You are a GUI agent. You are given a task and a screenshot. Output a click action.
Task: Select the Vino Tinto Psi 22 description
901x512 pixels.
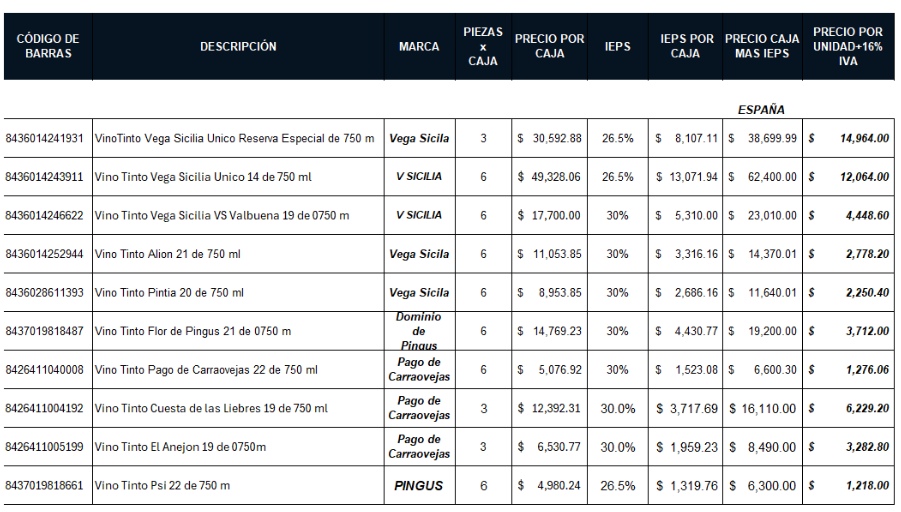pyautogui.click(x=162, y=486)
